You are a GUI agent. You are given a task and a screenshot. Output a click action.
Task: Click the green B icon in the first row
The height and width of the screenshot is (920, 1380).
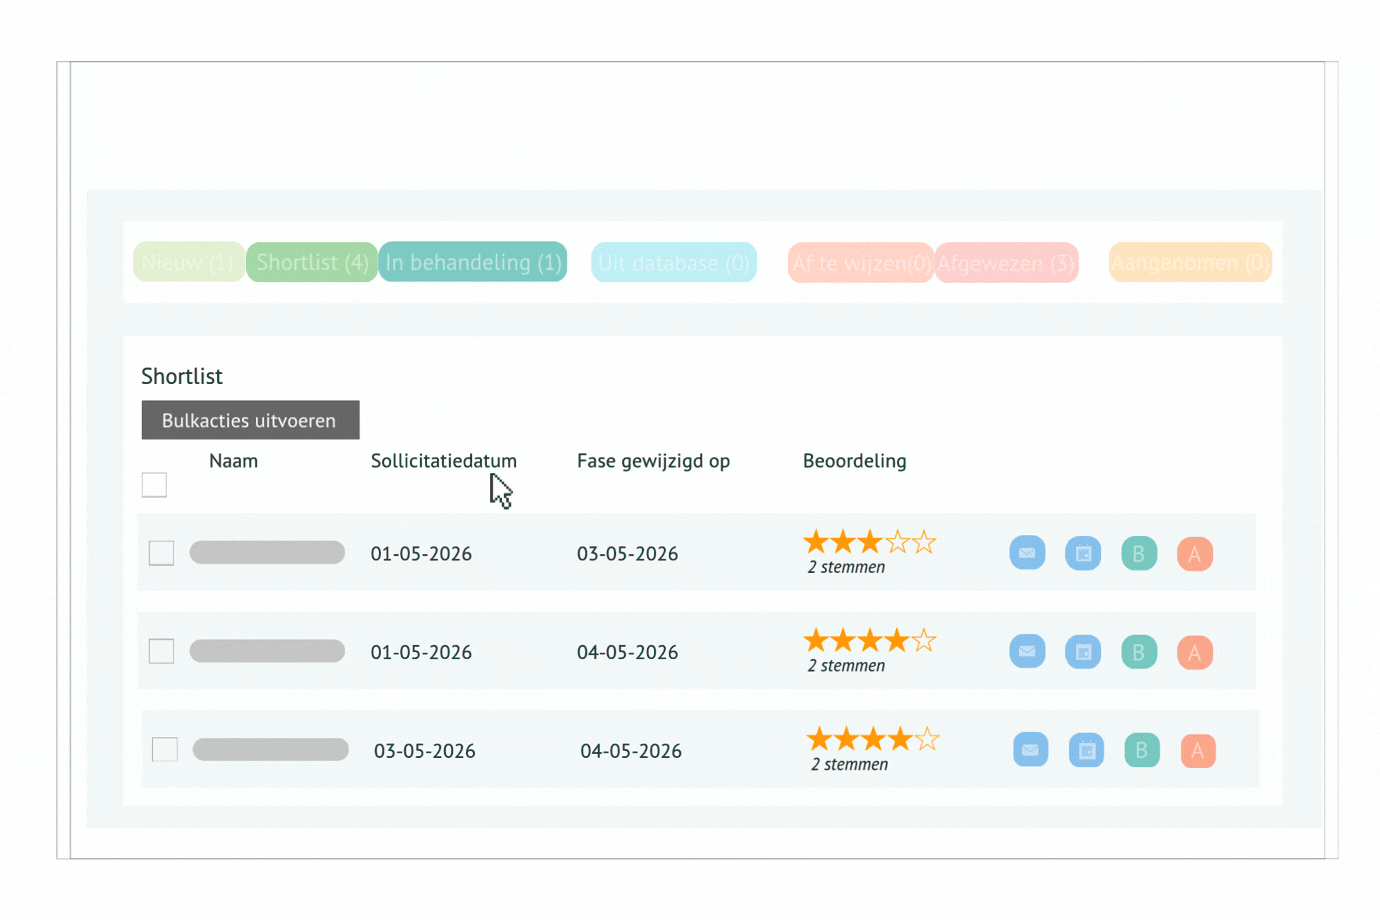tap(1139, 553)
